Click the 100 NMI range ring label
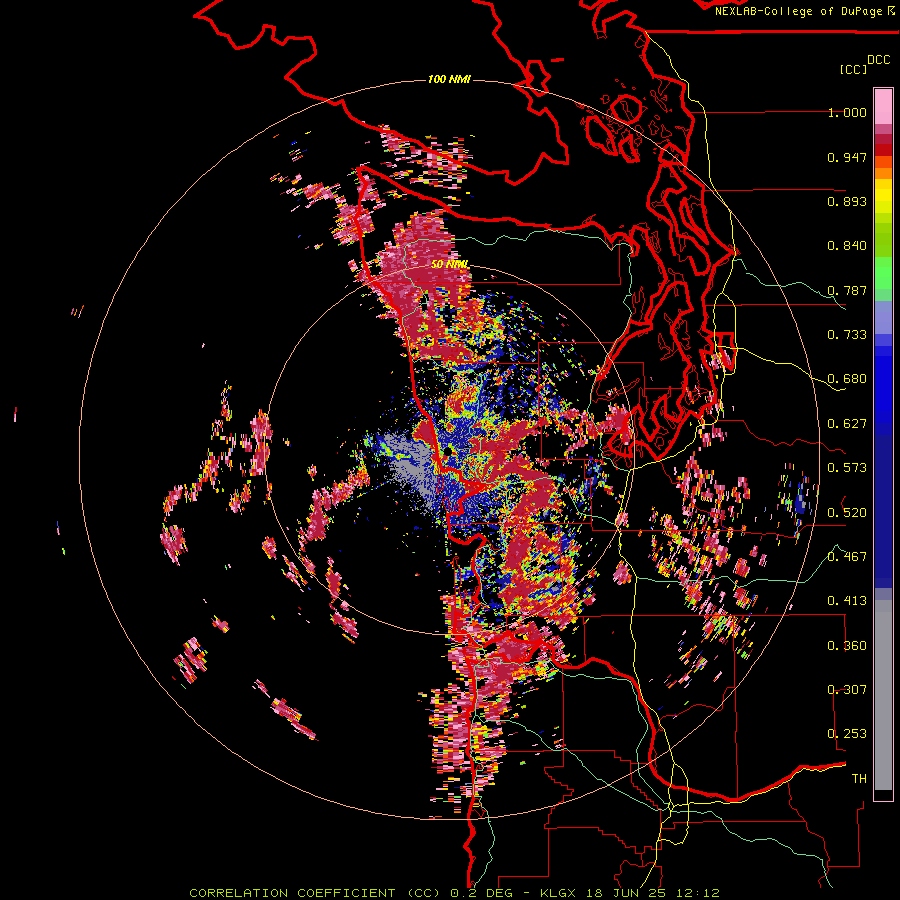The width and height of the screenshot is (900, 900). (449, 79)
